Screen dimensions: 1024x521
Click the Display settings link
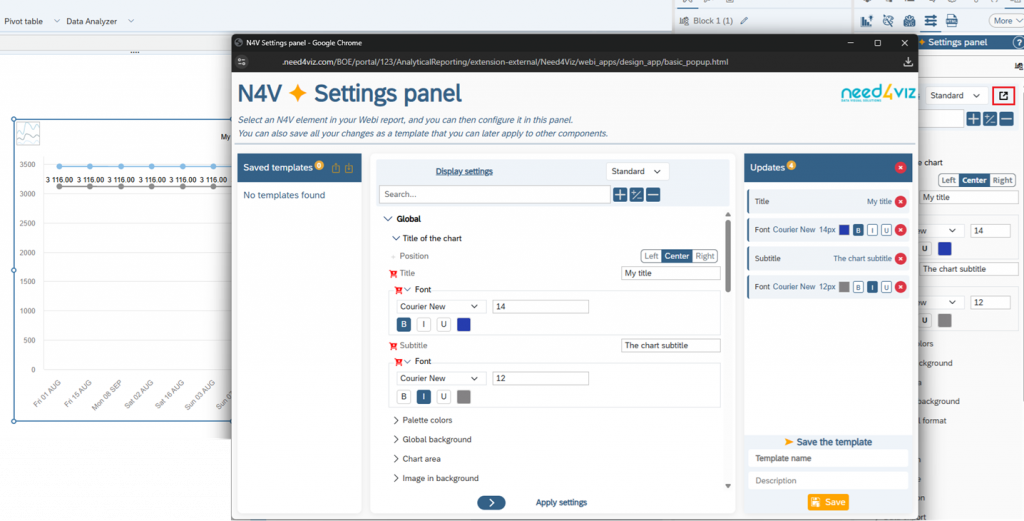pyautogui.click(x=464, y=171)
